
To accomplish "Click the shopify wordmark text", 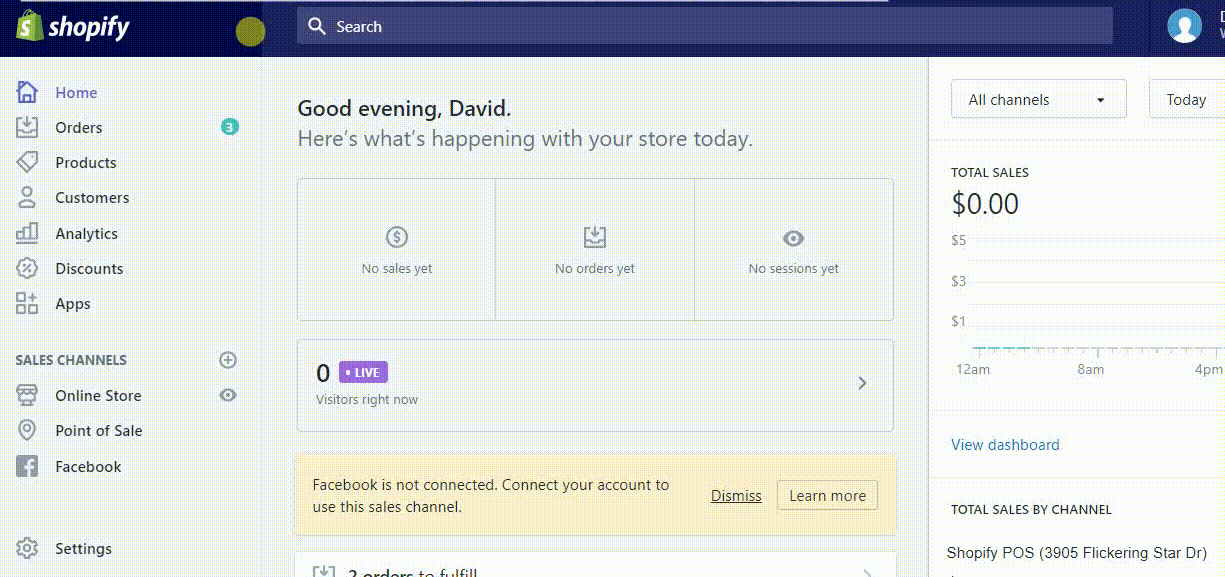I will coord(89,27).
